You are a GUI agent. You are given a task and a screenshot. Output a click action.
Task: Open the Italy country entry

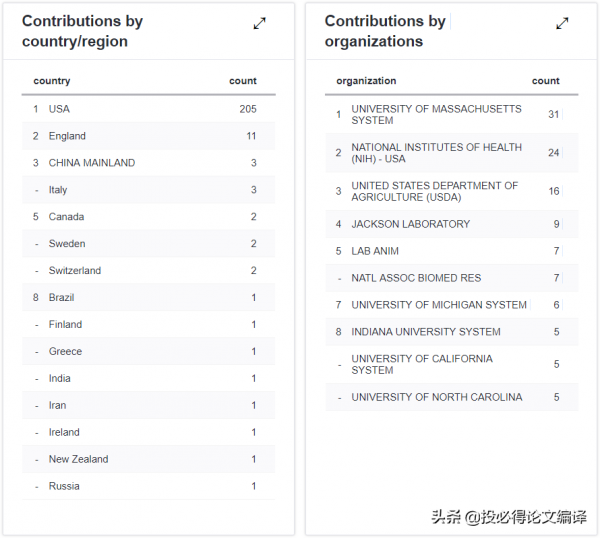tap(58, 190)
